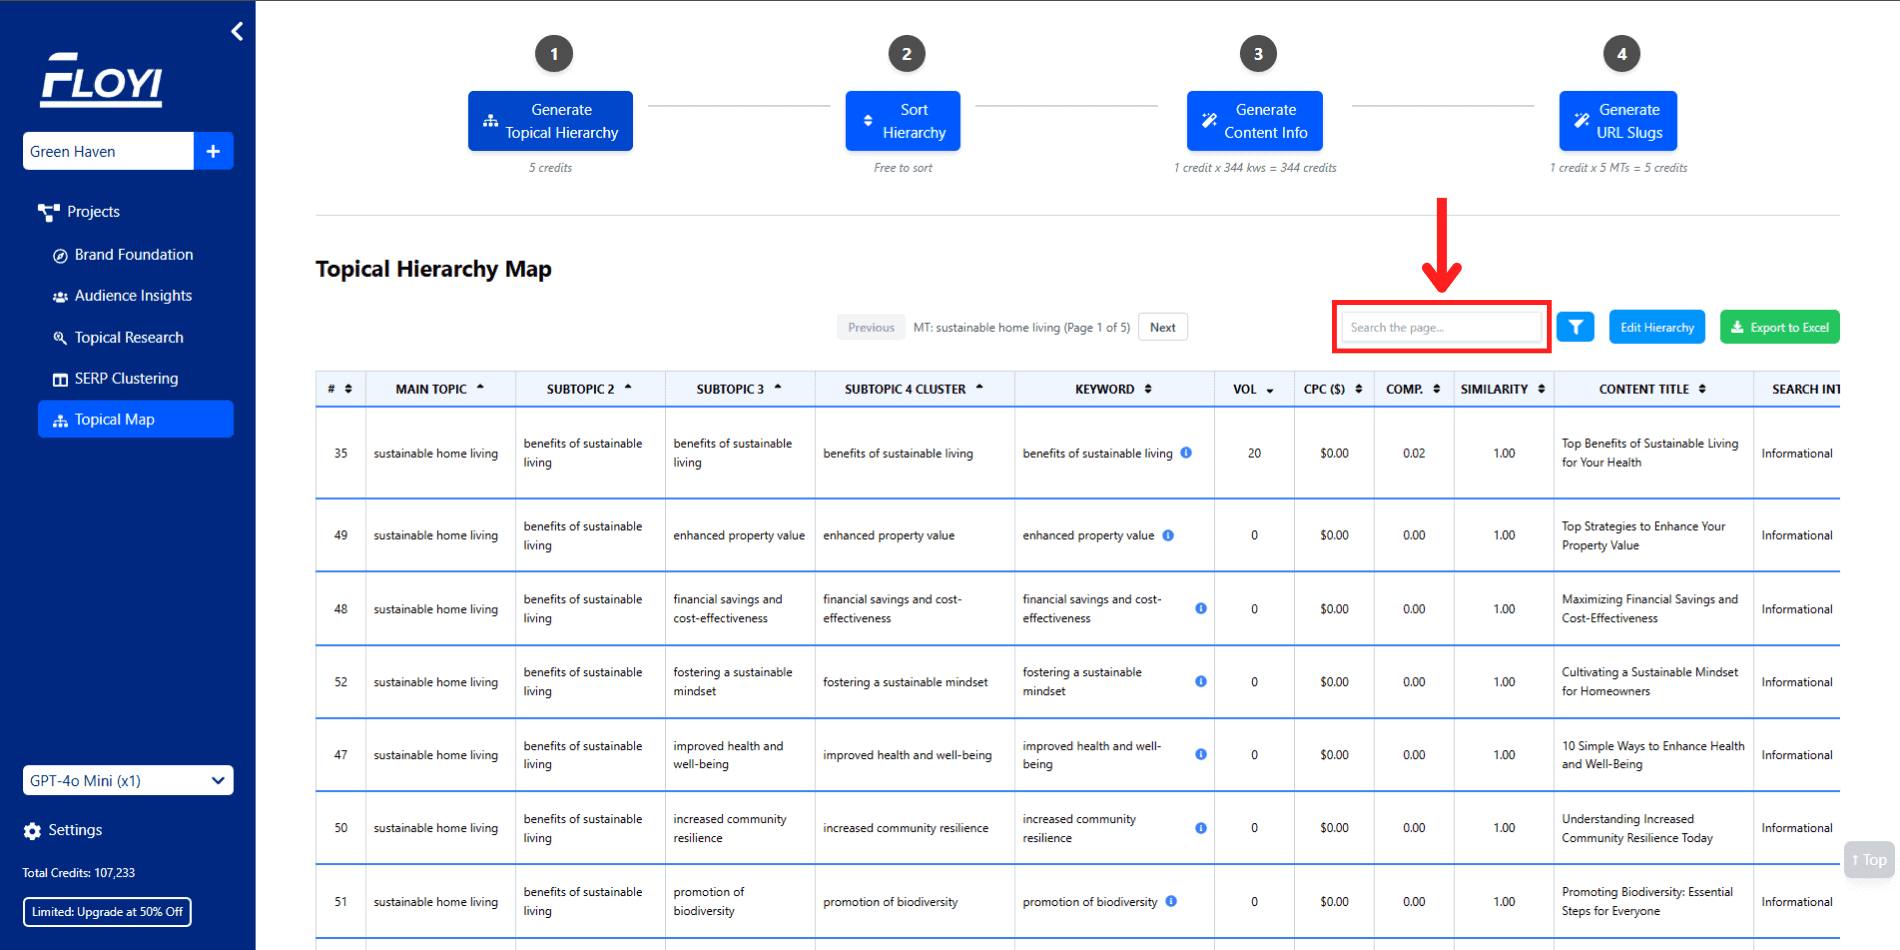Click Generate Content Info button
Image resolution: width=1900 pixels, height=950 pixels.
[1255, 121]
